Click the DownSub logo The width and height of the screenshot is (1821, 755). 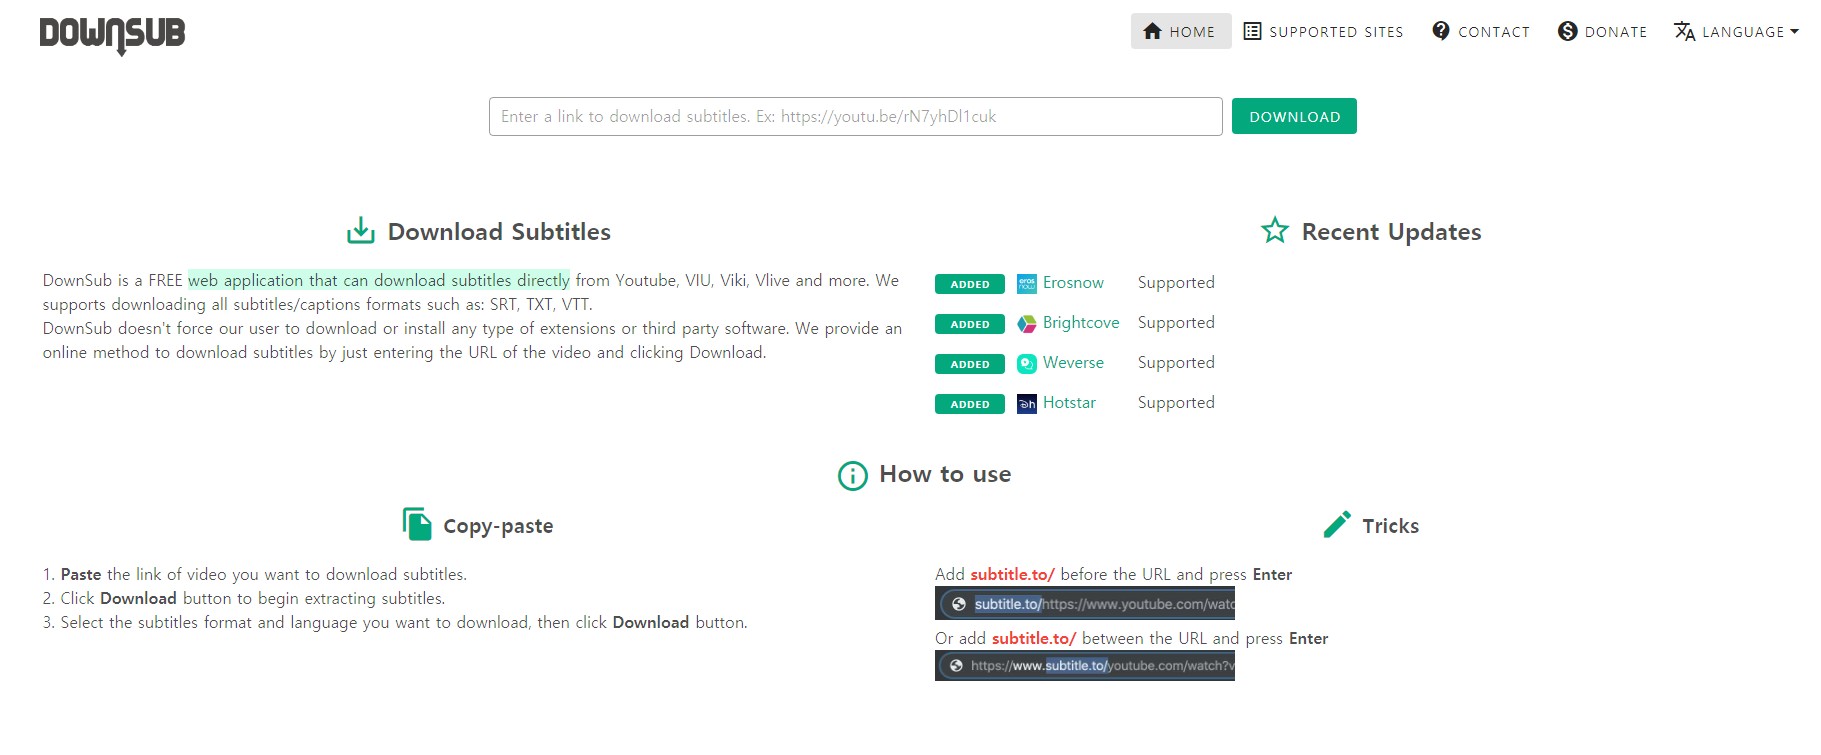coord(112,35)
